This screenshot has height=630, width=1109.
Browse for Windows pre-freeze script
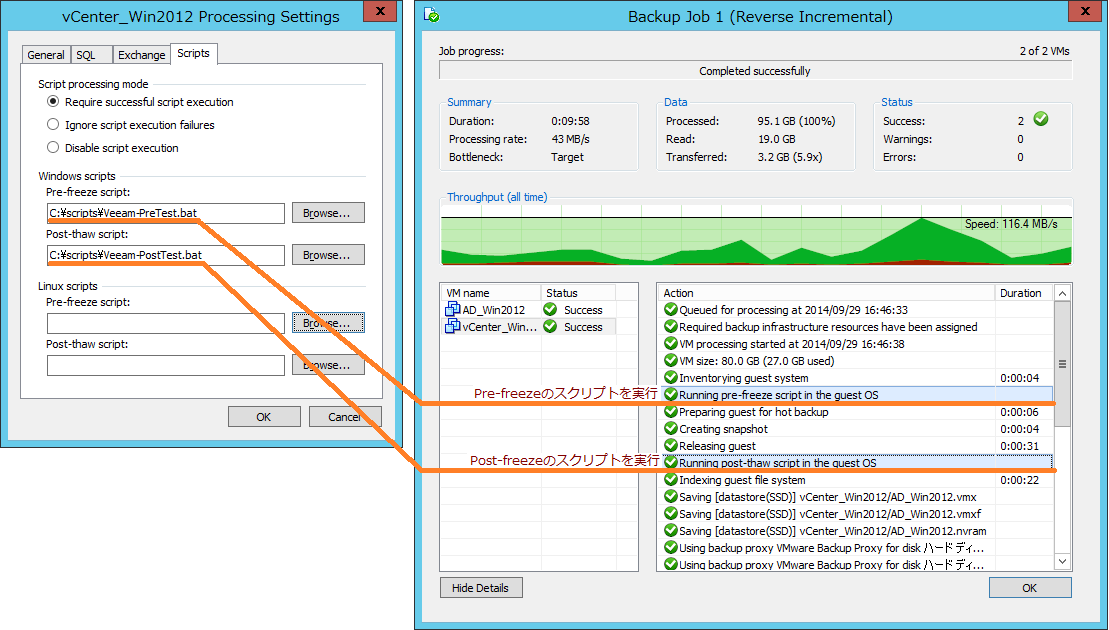[x=328, y=213]
